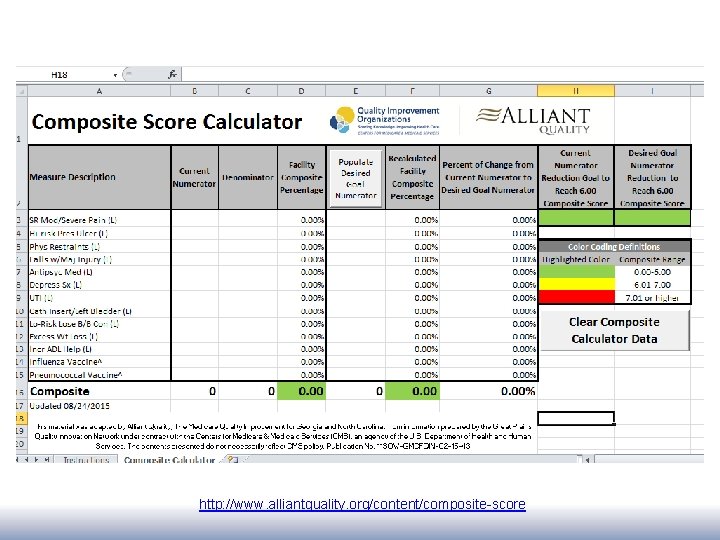Click the Alliant Quality logo

(534, 120)
